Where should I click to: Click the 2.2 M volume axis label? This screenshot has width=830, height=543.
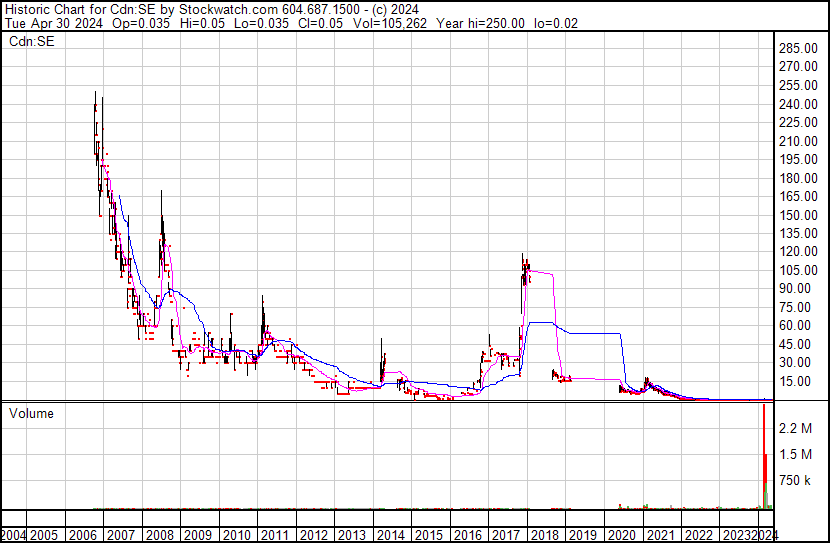795,428
